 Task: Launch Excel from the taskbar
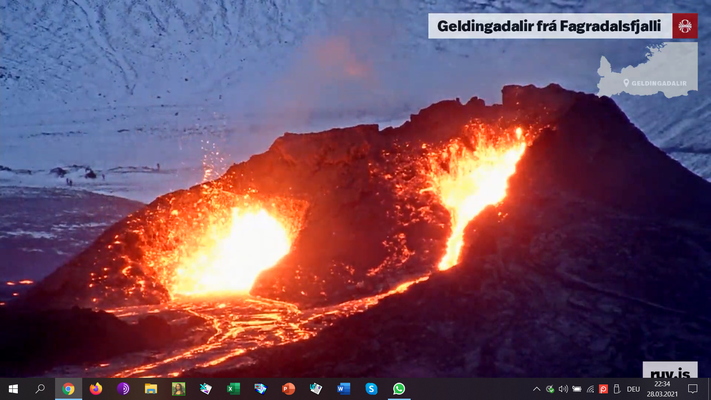(x=233, y=389)
